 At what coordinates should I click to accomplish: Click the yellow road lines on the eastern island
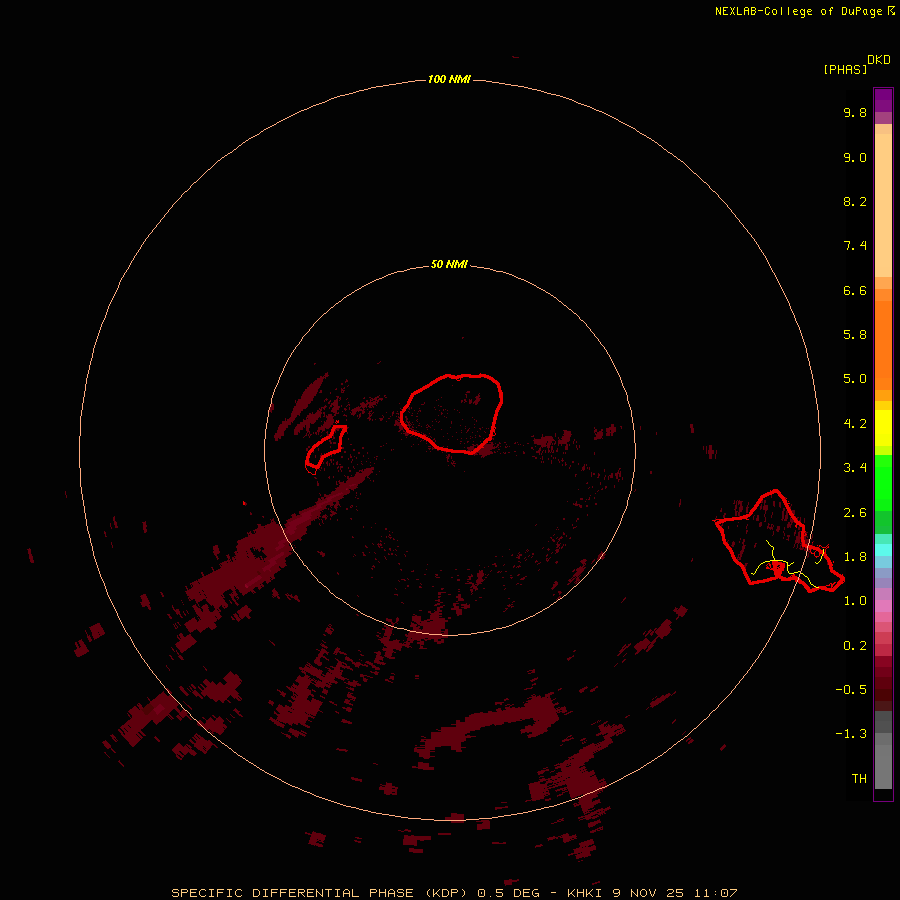pyautogui.click(x=789, y=562)
